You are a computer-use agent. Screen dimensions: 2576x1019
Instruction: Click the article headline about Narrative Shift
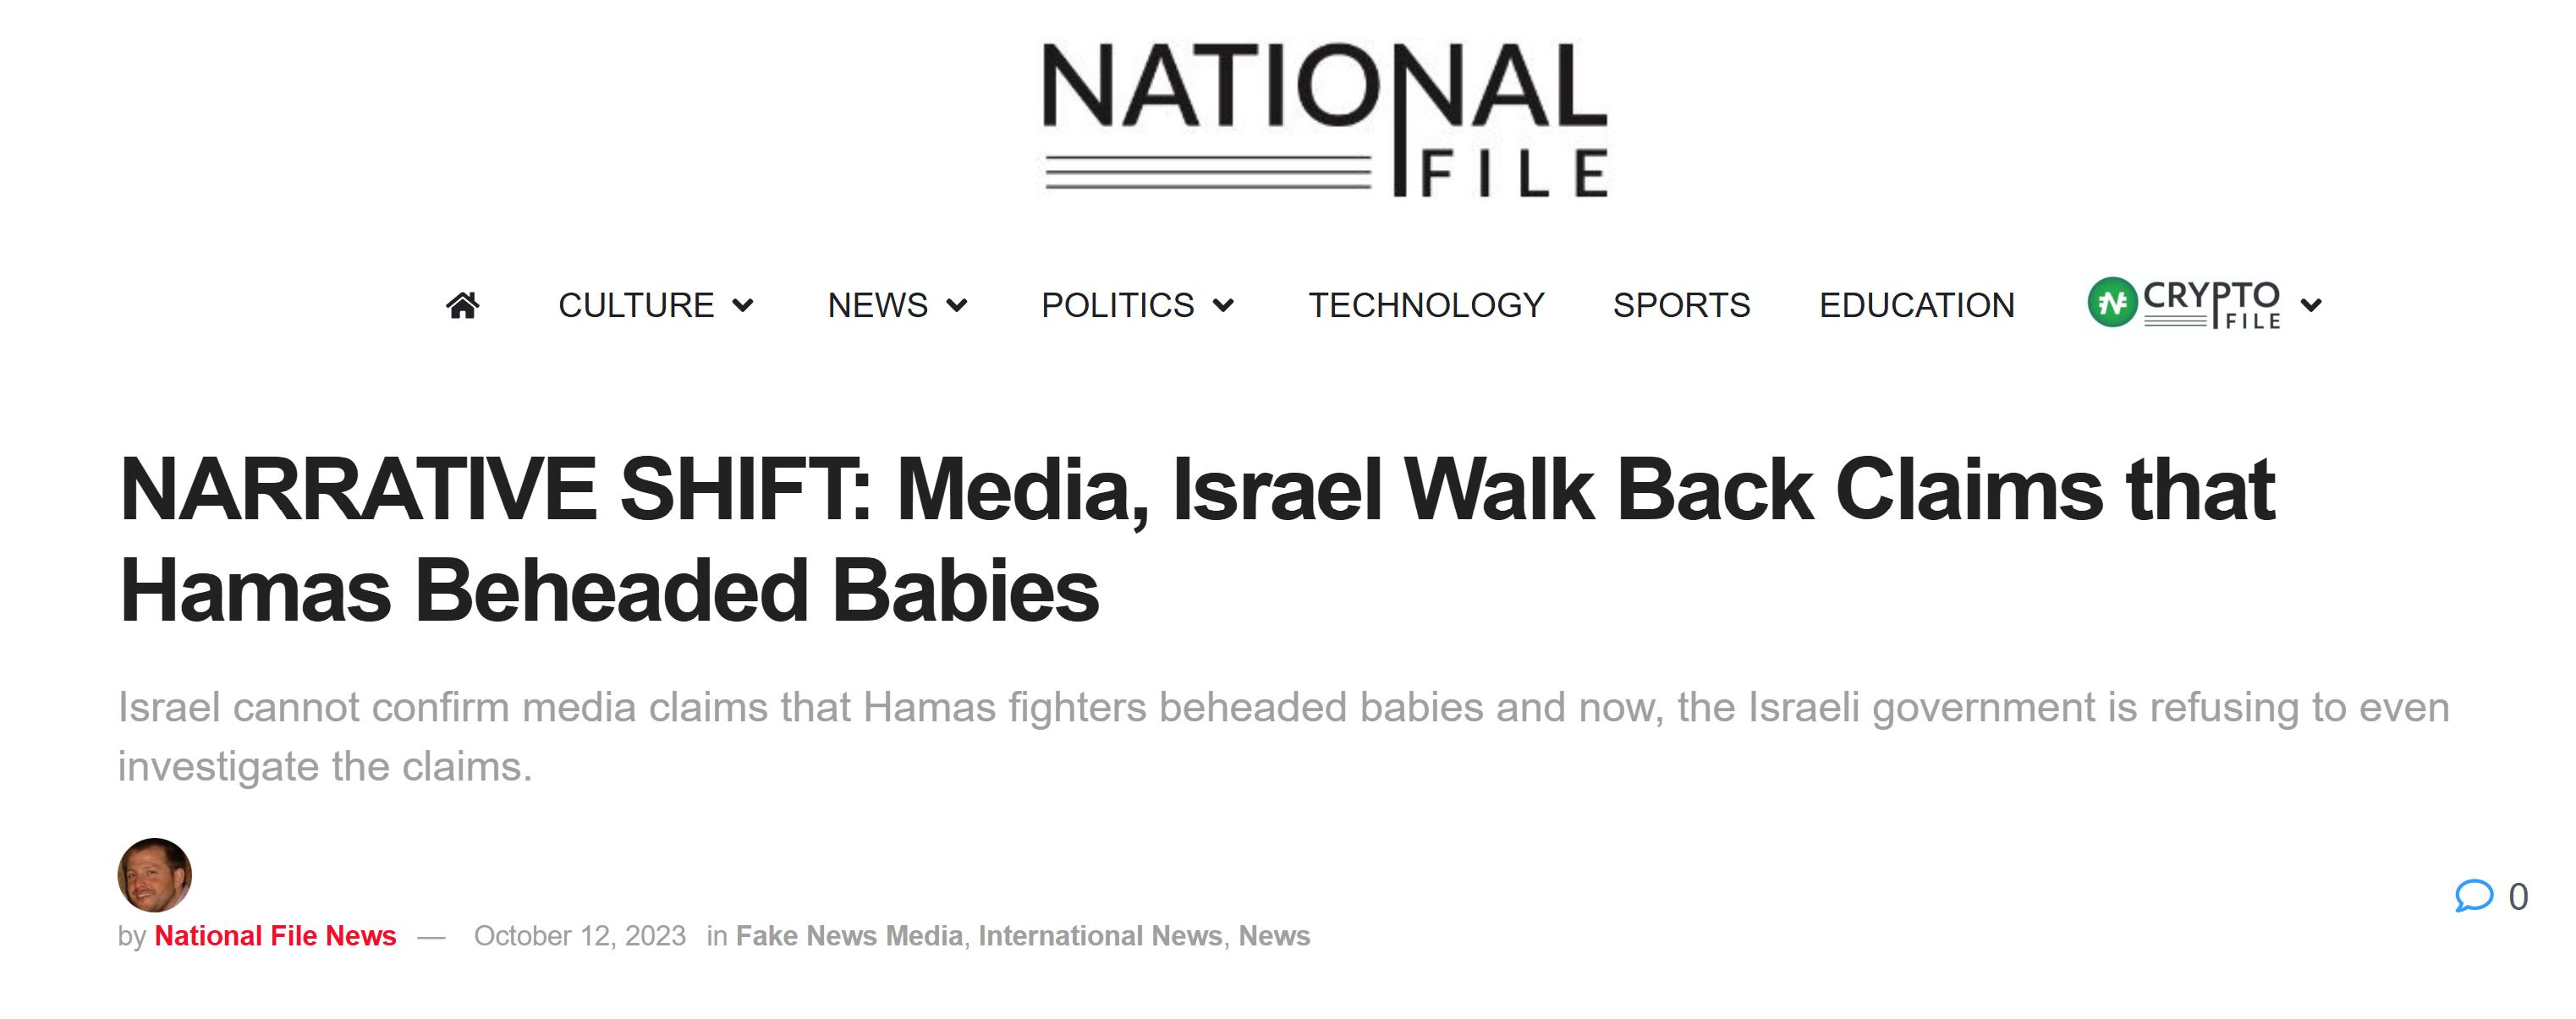(x=1196, y=539)
